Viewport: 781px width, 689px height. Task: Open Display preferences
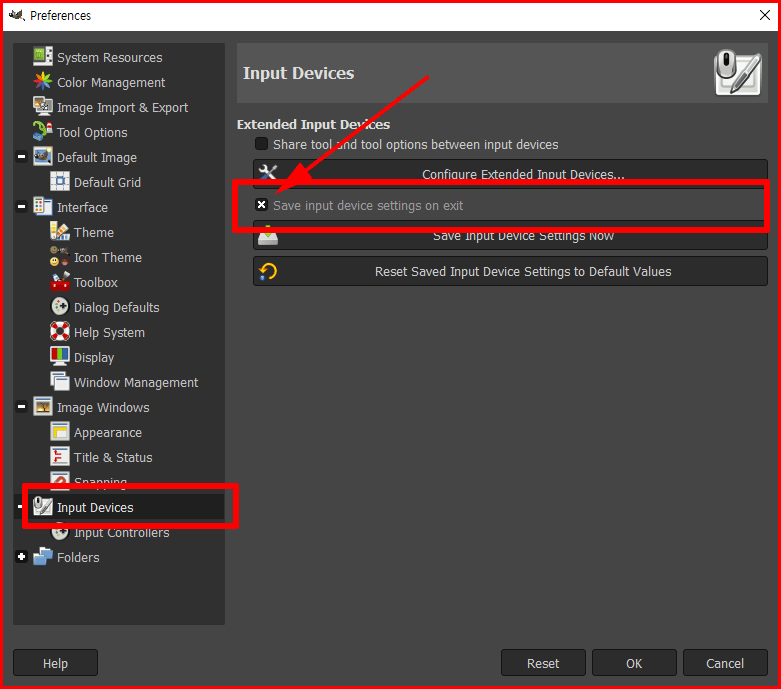[x=94, y=357]
